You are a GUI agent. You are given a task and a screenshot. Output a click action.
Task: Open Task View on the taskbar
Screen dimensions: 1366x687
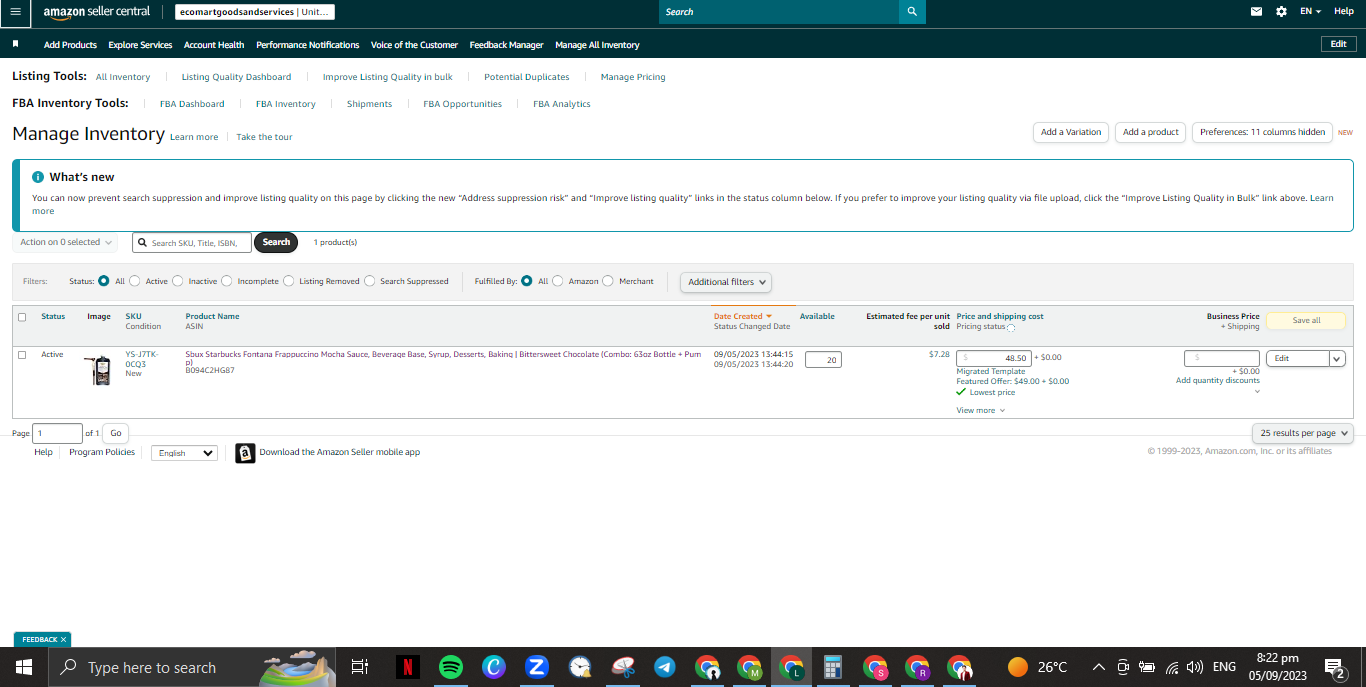click(360, 667)
